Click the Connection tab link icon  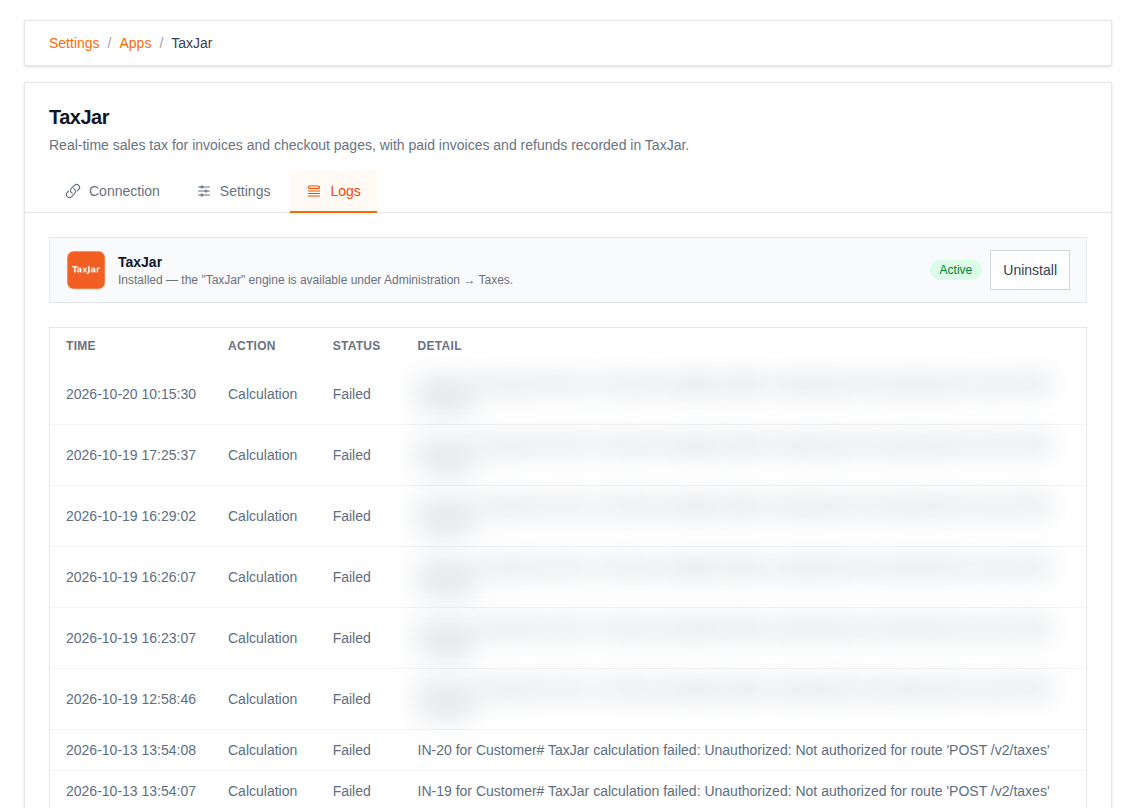72,191
